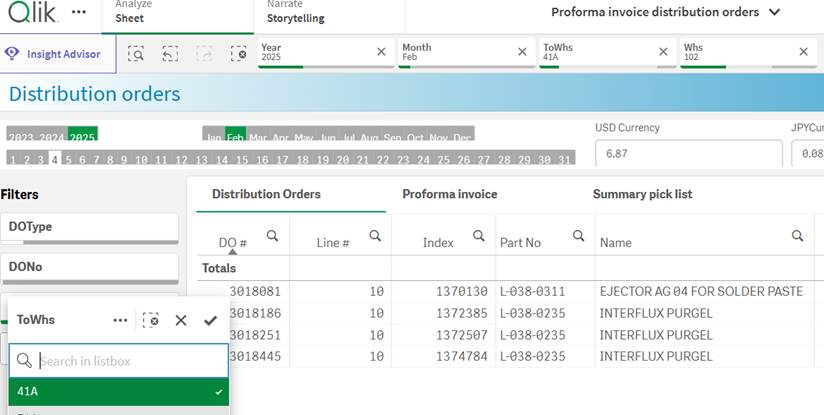Activate the smart search selections icon
Viewport: 824px width, 415px height.
[136, 54]
